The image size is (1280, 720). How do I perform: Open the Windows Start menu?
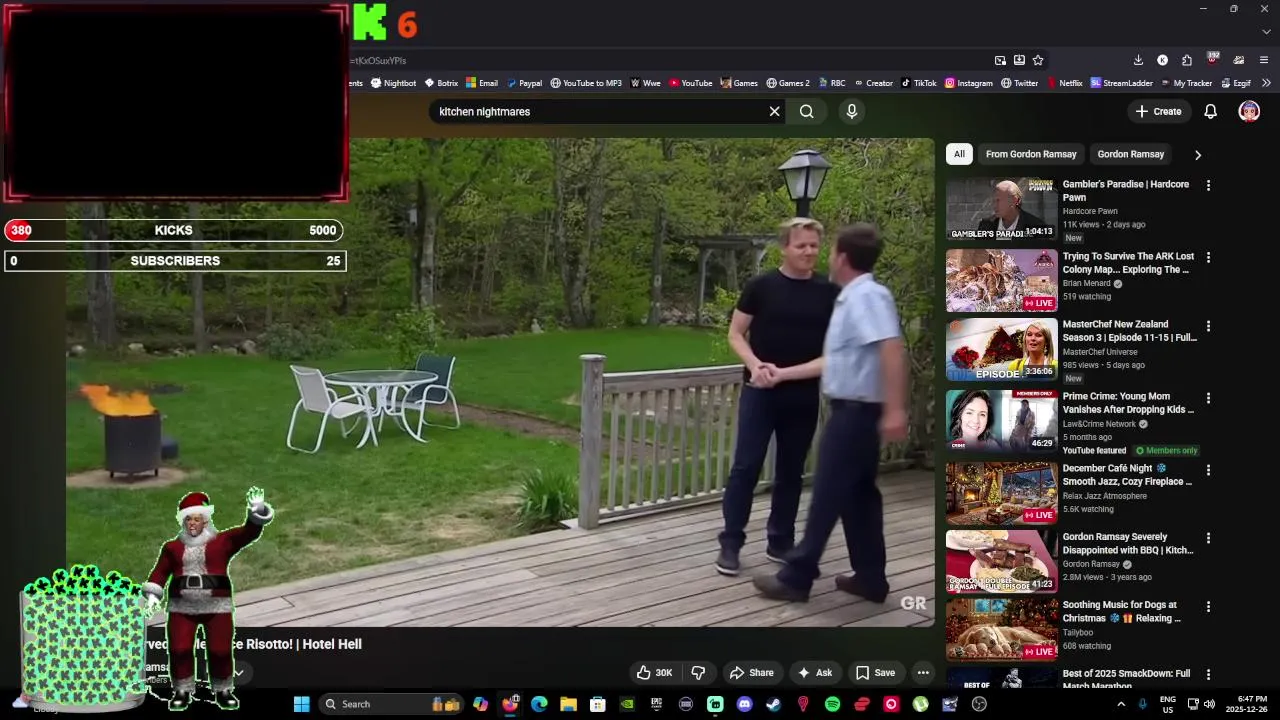[301, 704]
